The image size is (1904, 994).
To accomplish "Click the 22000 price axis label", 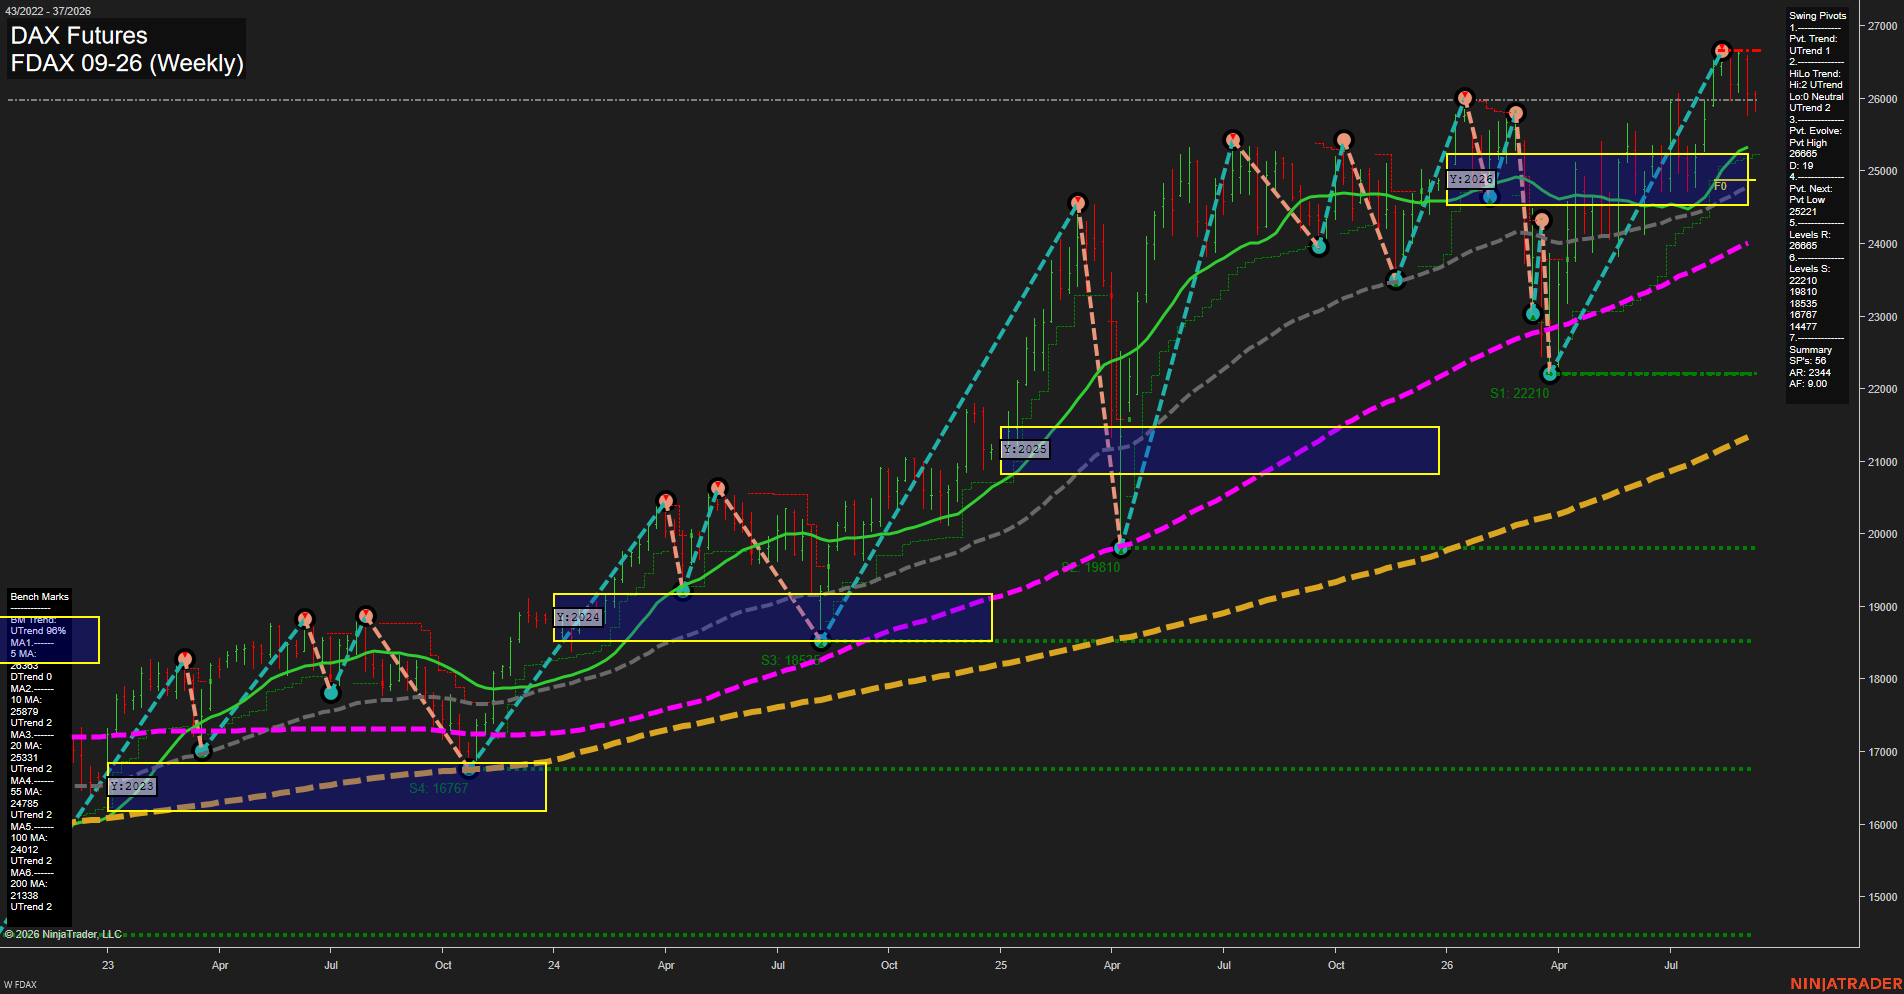I will [x=1882, y=389].
